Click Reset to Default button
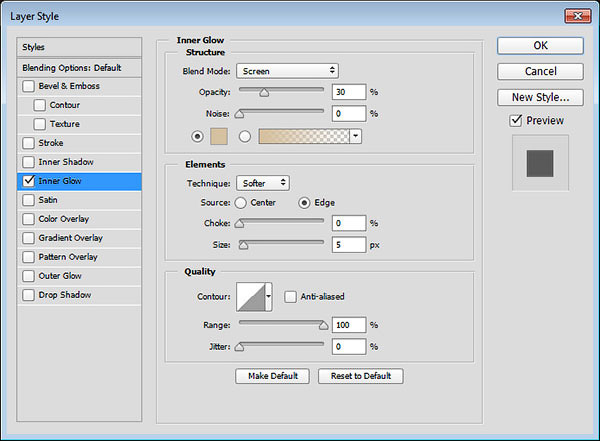Image resolution: width=600 pixels, height=441 pixels. pos(361,376)
